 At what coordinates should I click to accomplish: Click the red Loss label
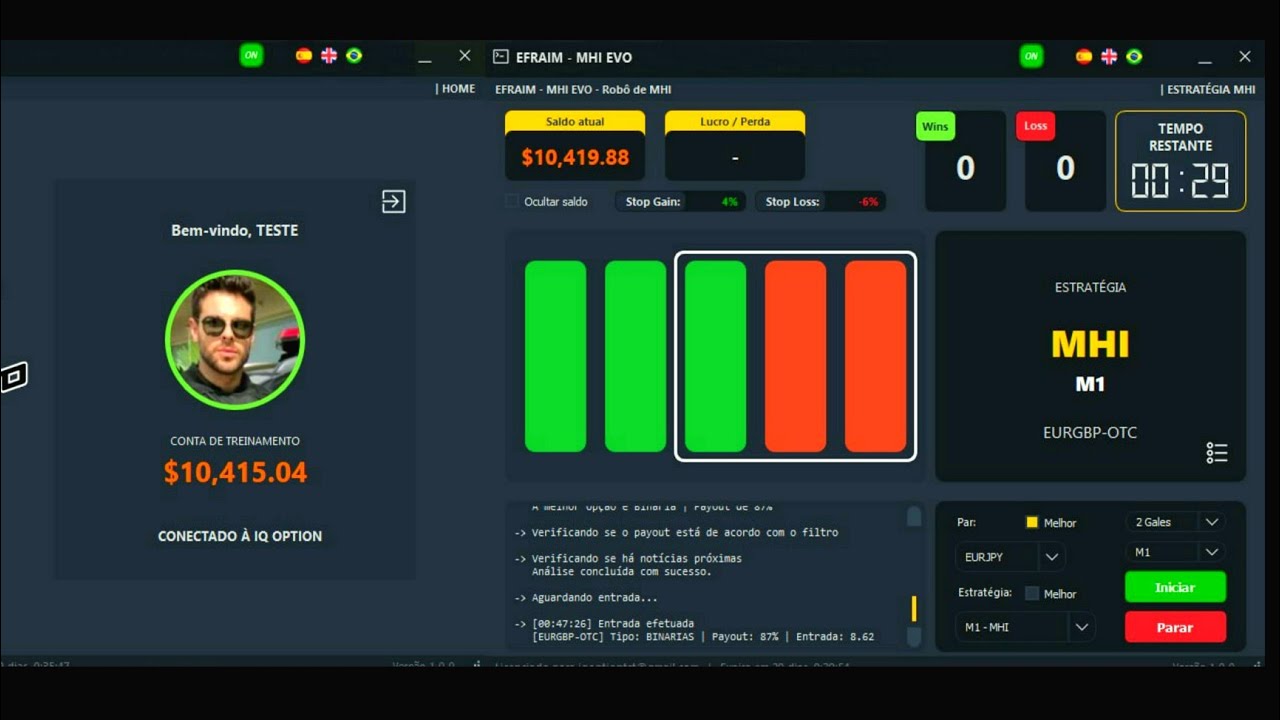pos(1036,126)
